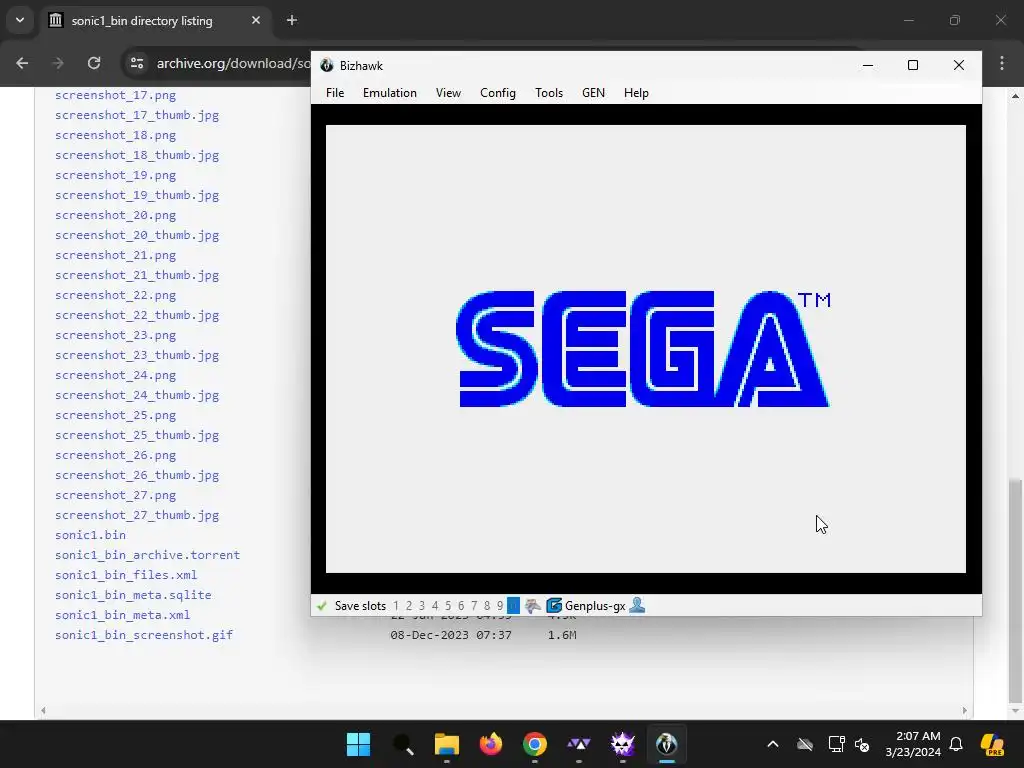Click the Sonic game icon in status bar
This screenshot has width=1024, height=768.
point(533,606)
